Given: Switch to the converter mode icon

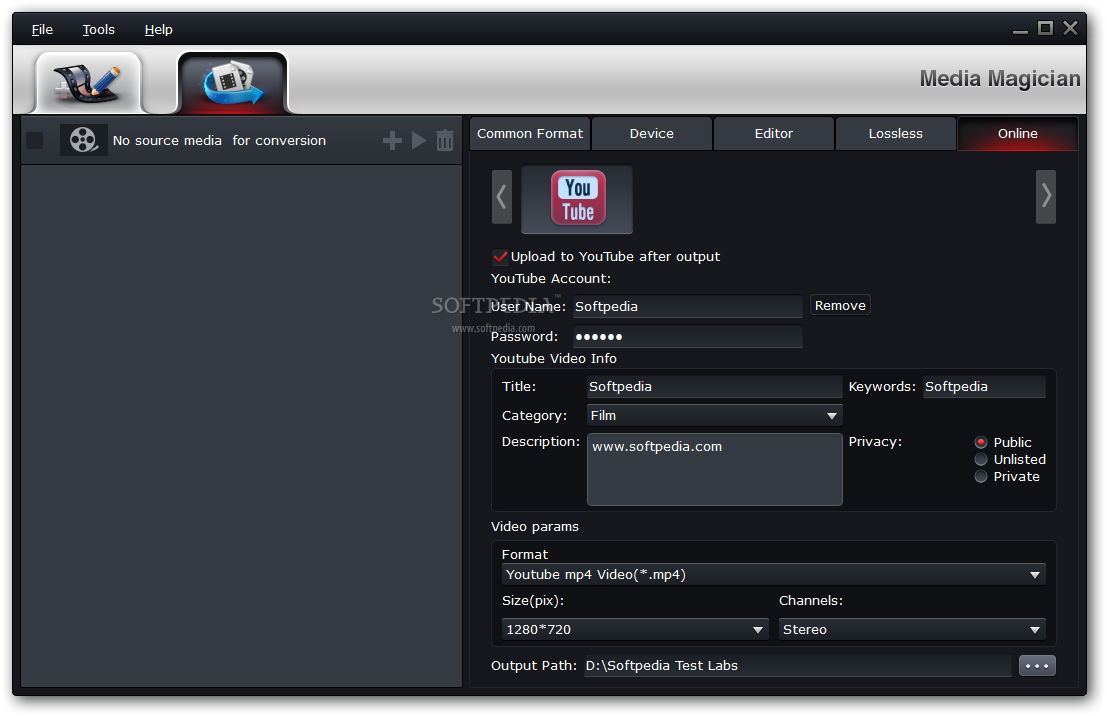Looking at the screenshot, I should pyautogui.click(x=232, y=83).
